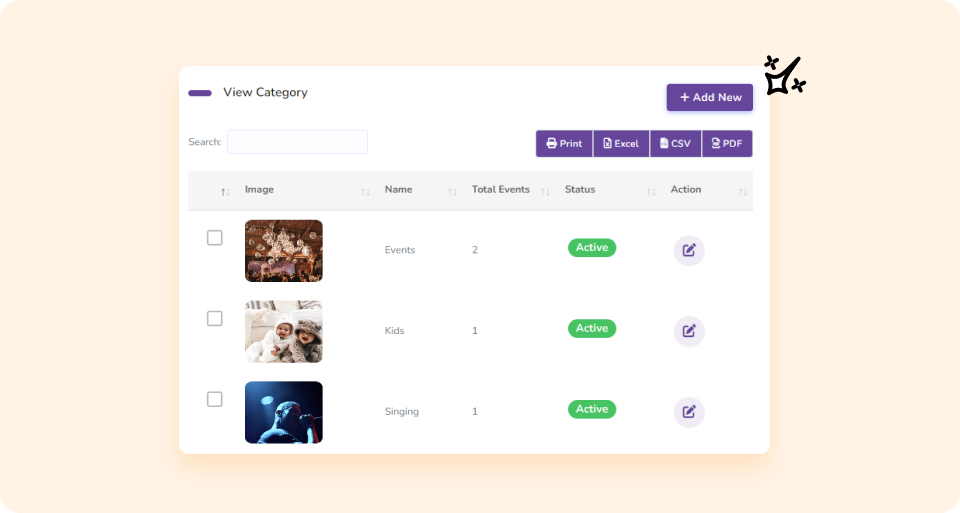
Task: Open the Events category thumbnail image
Action: [284, 251]
